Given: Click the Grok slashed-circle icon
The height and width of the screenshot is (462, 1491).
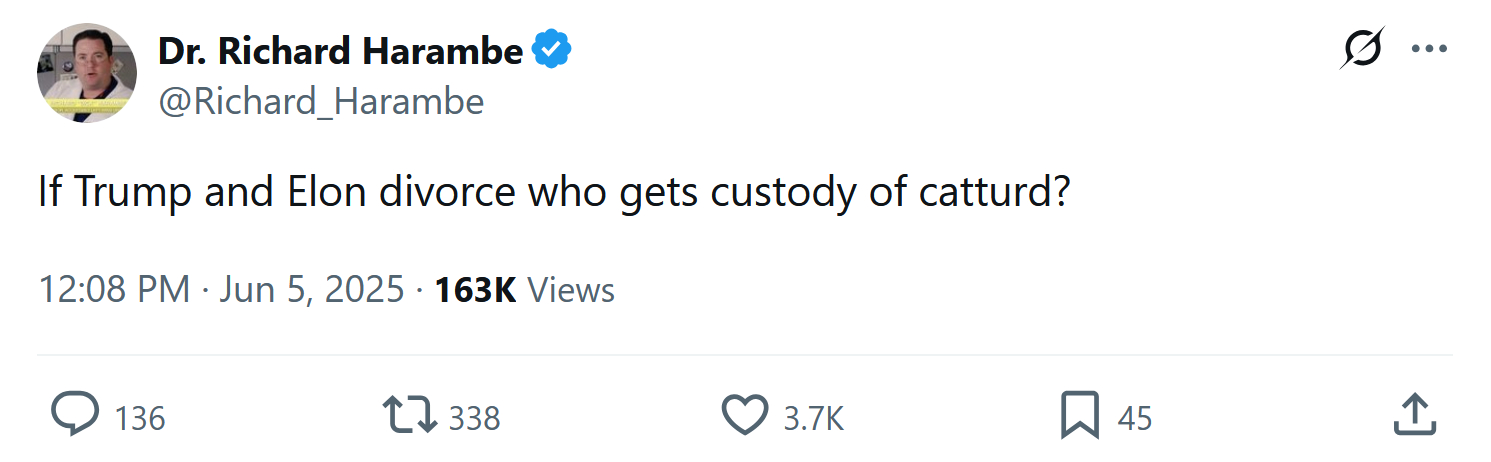Looking at the screenshot, I should coord(1362,48).
